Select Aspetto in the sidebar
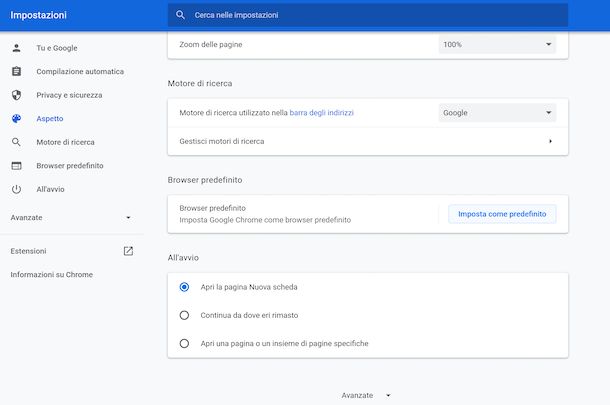Screen dimensions: 610x405 click(50, 119)
